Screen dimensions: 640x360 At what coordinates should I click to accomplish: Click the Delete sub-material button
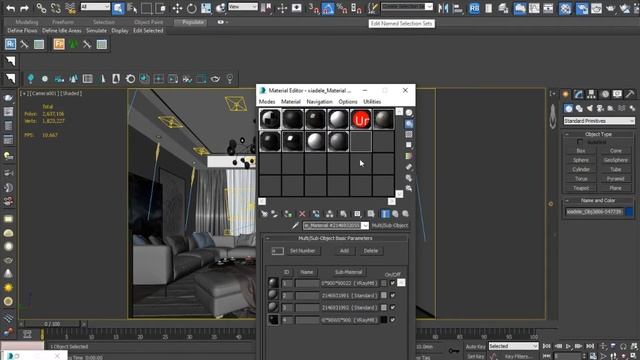pos(371,251)
